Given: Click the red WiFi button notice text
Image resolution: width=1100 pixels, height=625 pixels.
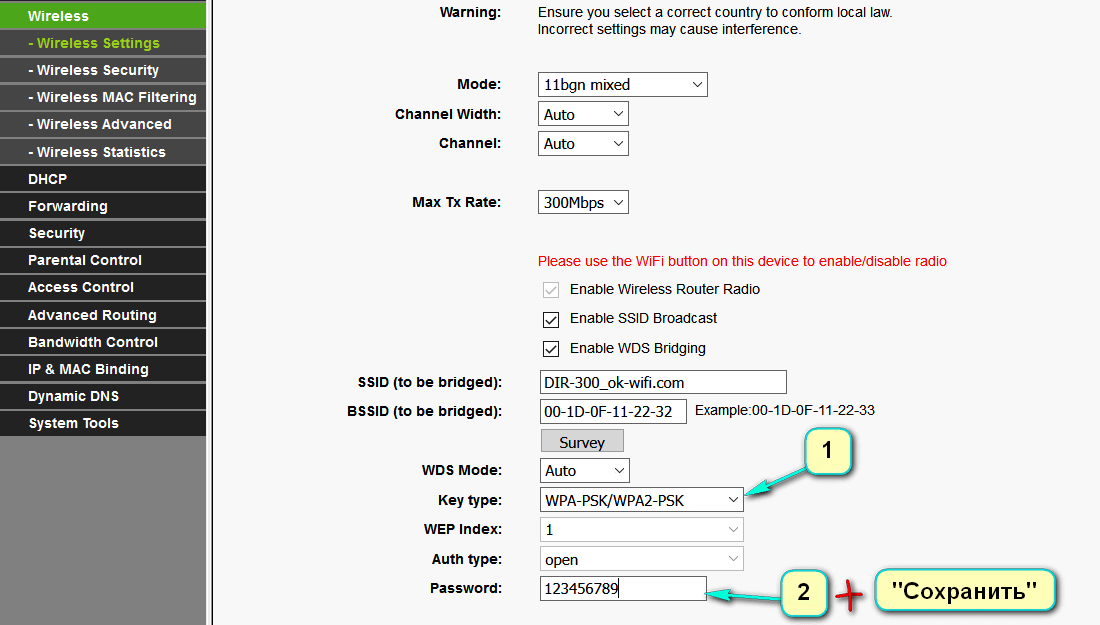Looking at the screenshot, I should pyautogui.click(x=742, y=261).
